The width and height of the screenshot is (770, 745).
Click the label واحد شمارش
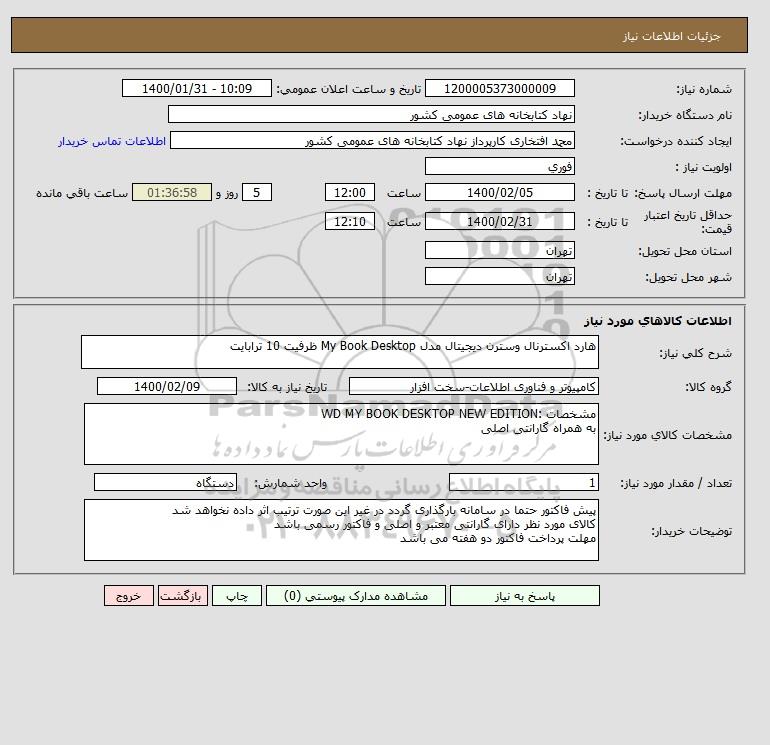click(x=290, y=483)
